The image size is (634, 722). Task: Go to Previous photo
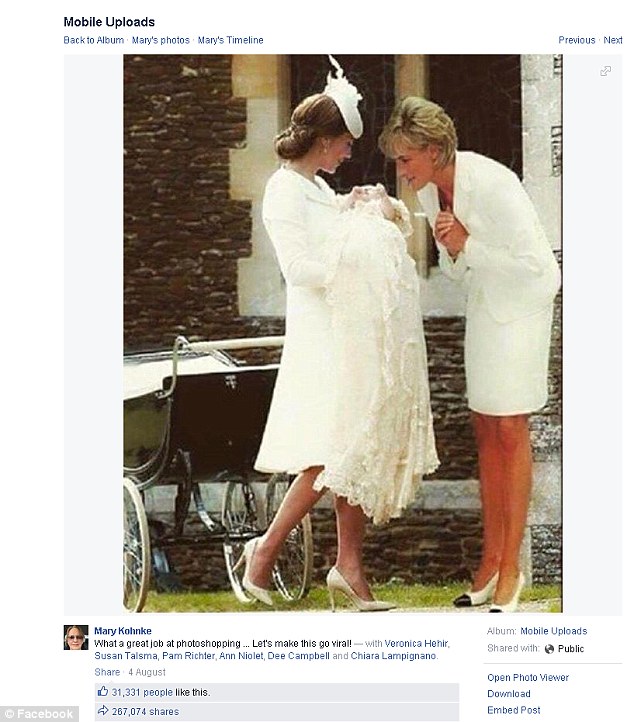576,40
